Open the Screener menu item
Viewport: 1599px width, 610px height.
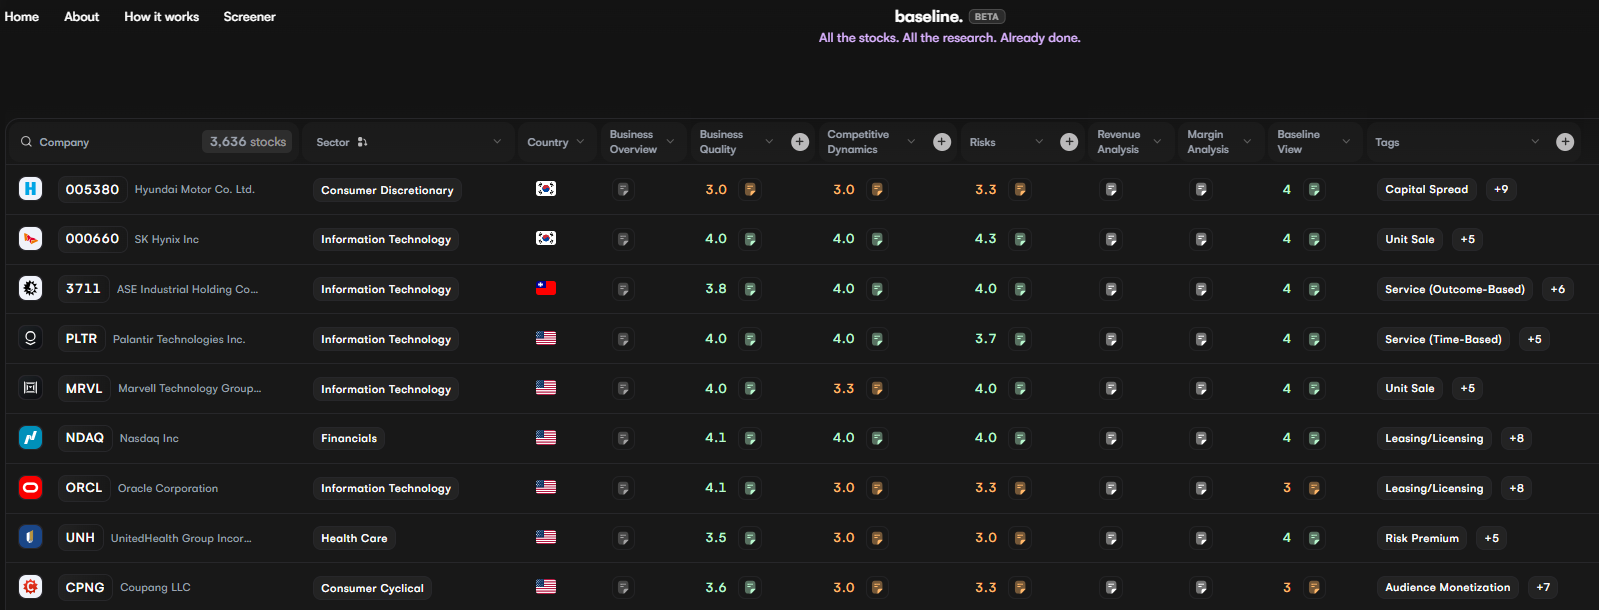pos(249,17)
